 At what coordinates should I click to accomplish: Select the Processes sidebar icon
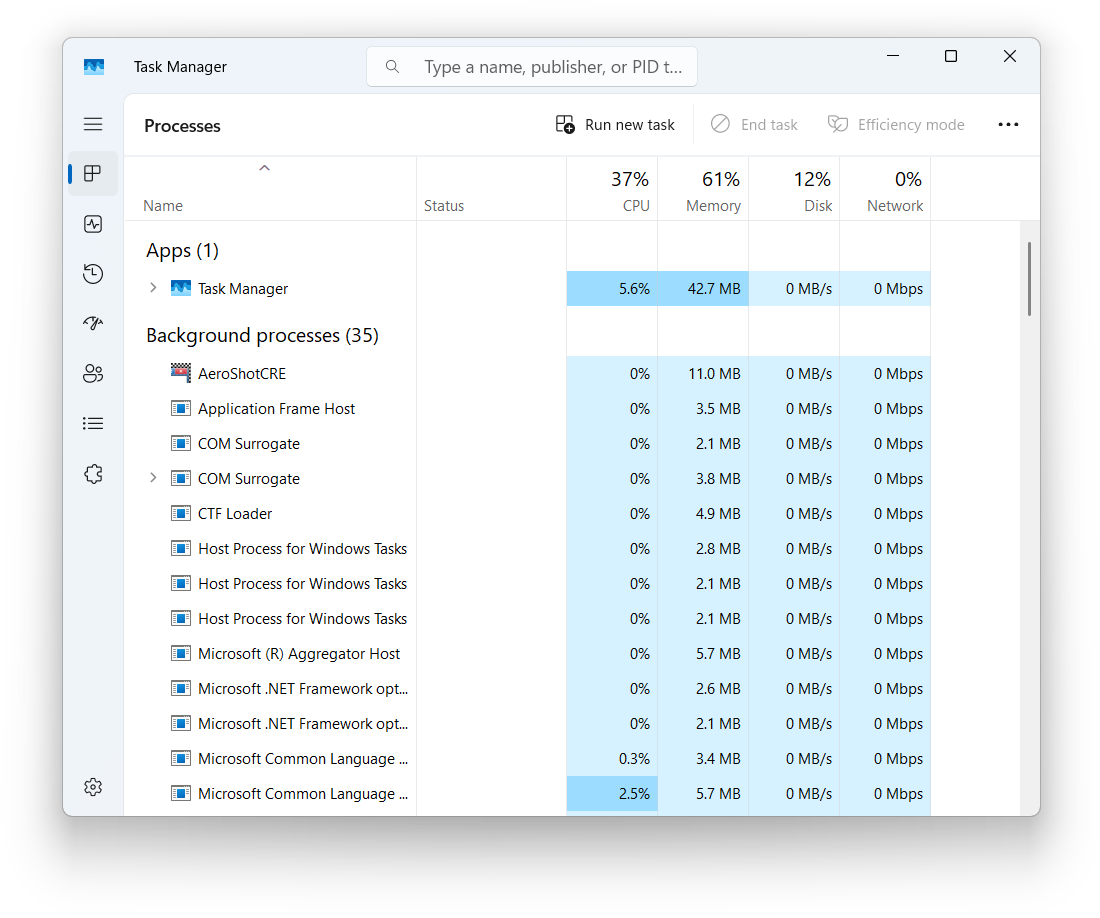point(93,173)
